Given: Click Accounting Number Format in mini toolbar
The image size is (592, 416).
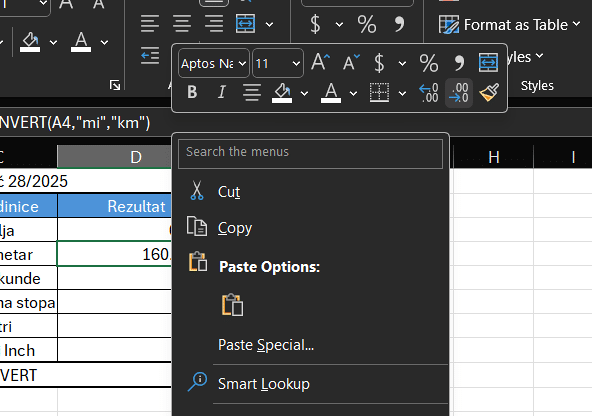Looking at the screenshot, I should point(379,63).
